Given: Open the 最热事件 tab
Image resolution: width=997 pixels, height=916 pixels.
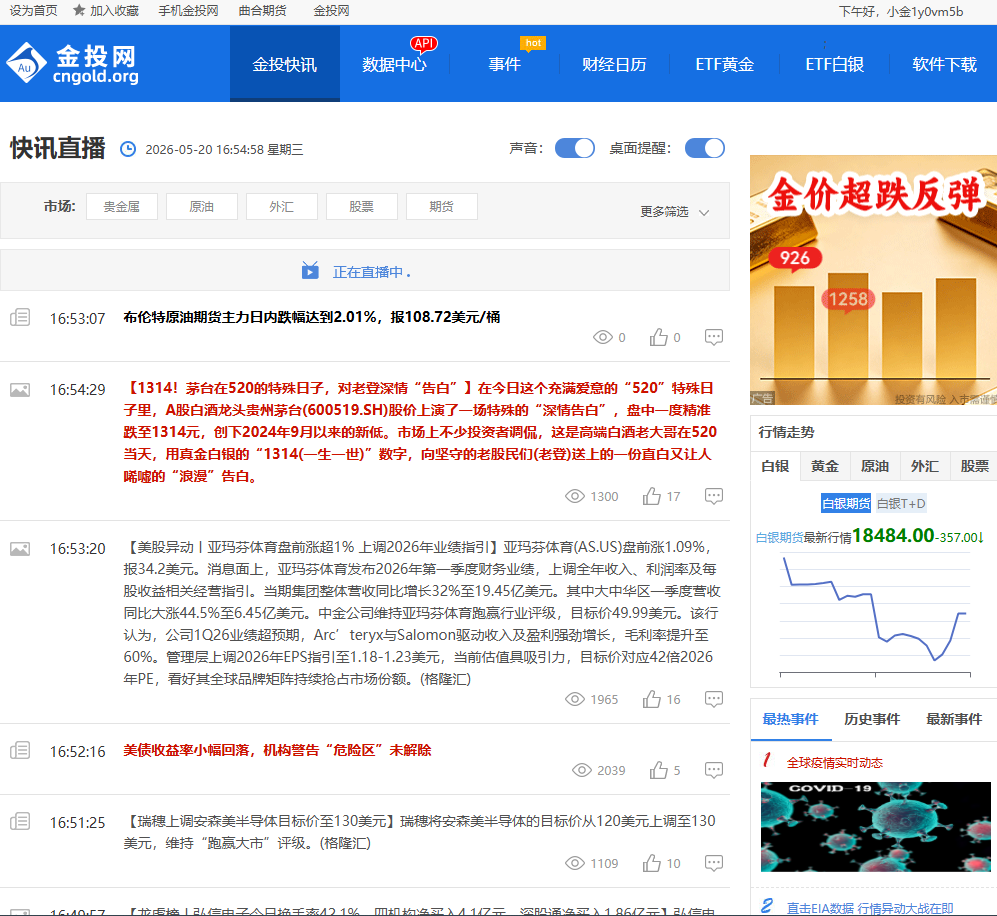Looking at the screenshot, I should [790, 719].
